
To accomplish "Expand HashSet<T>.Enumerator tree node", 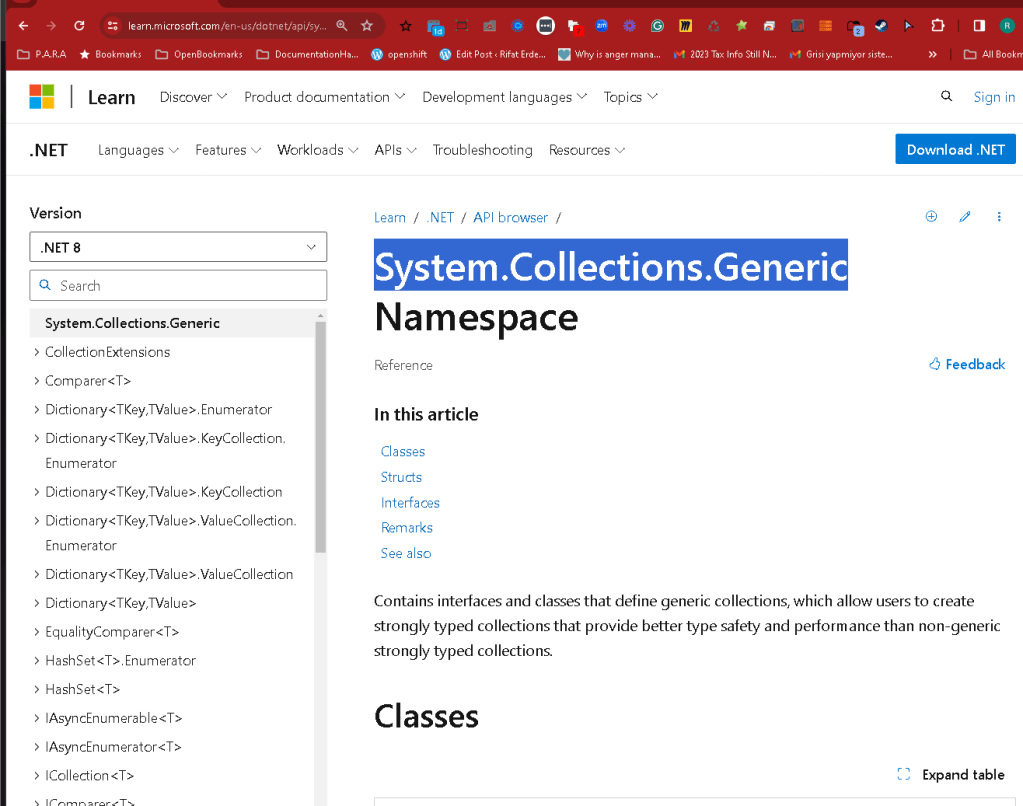I will tap(36, 660).
